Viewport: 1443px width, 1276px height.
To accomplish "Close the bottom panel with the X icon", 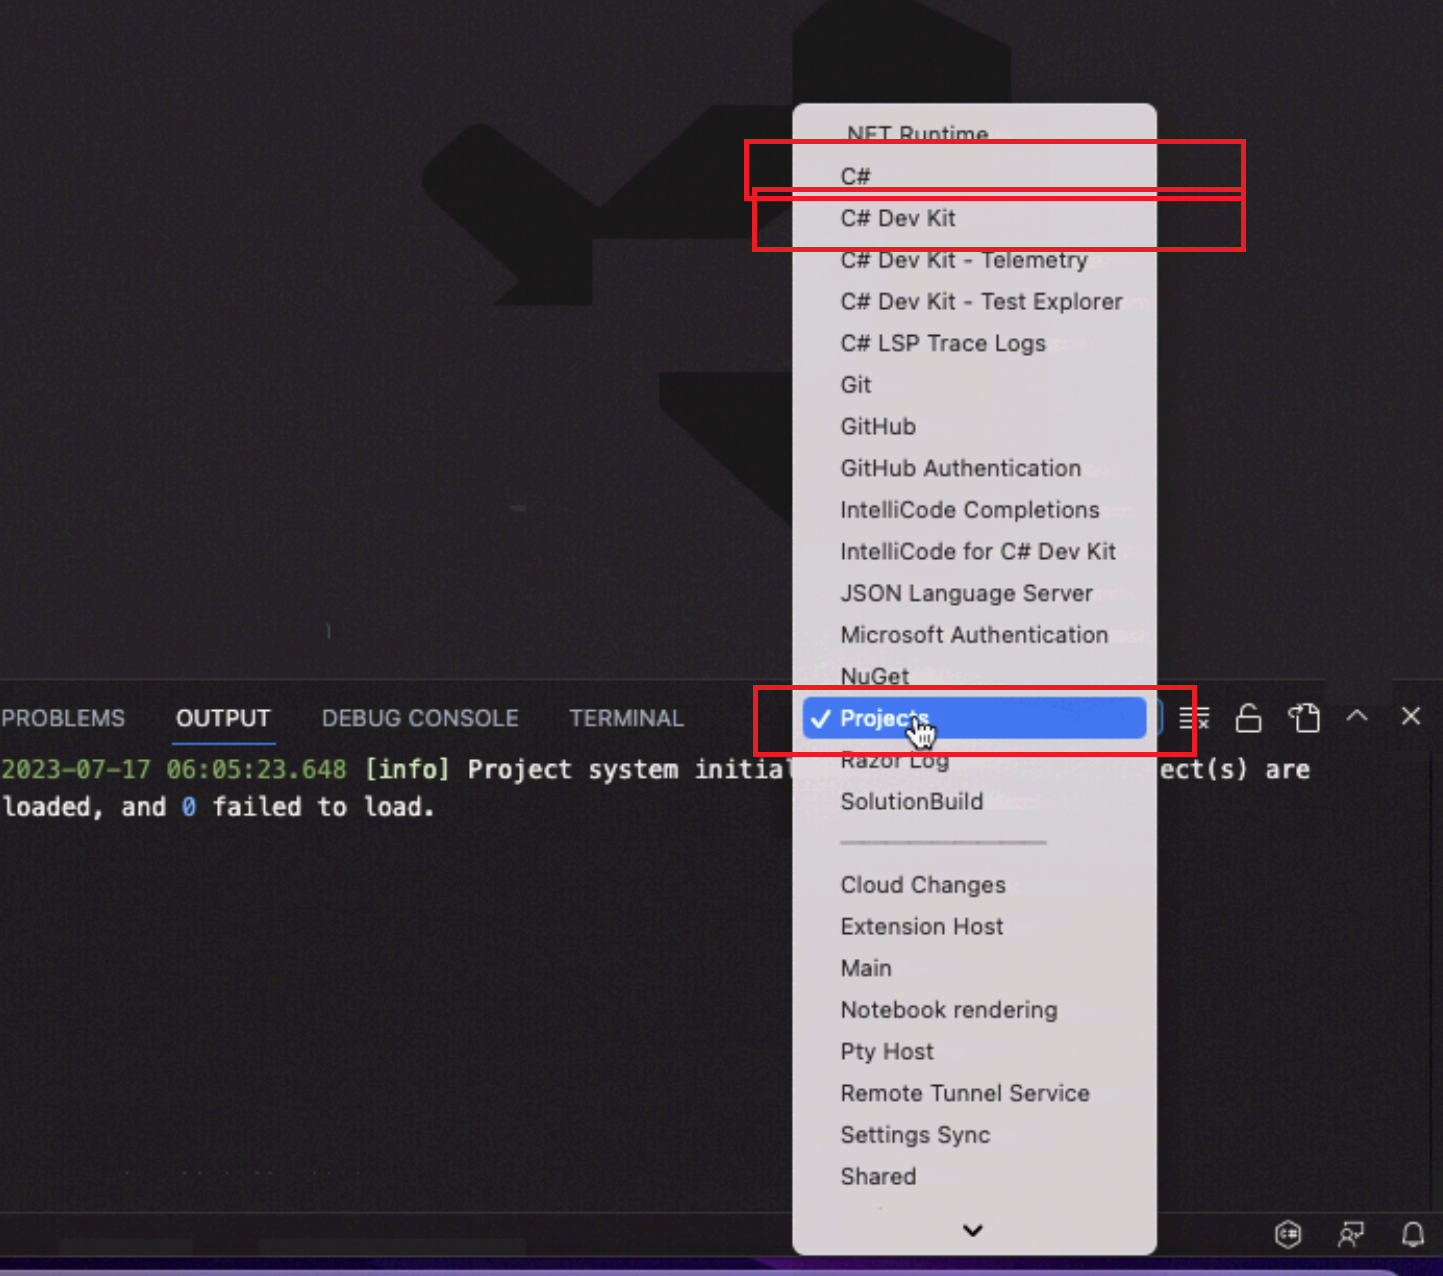I will [1411, 716].
